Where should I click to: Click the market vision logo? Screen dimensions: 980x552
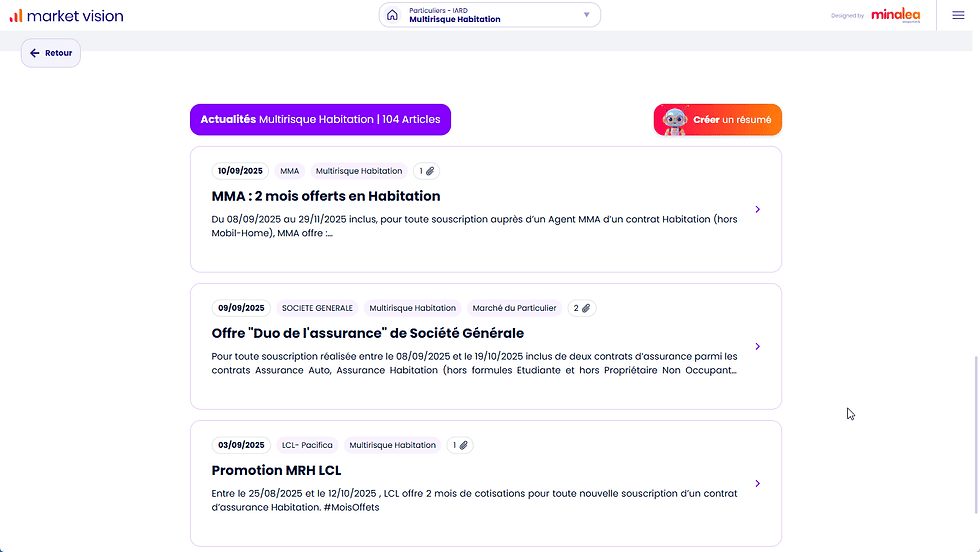pos(67,15)
